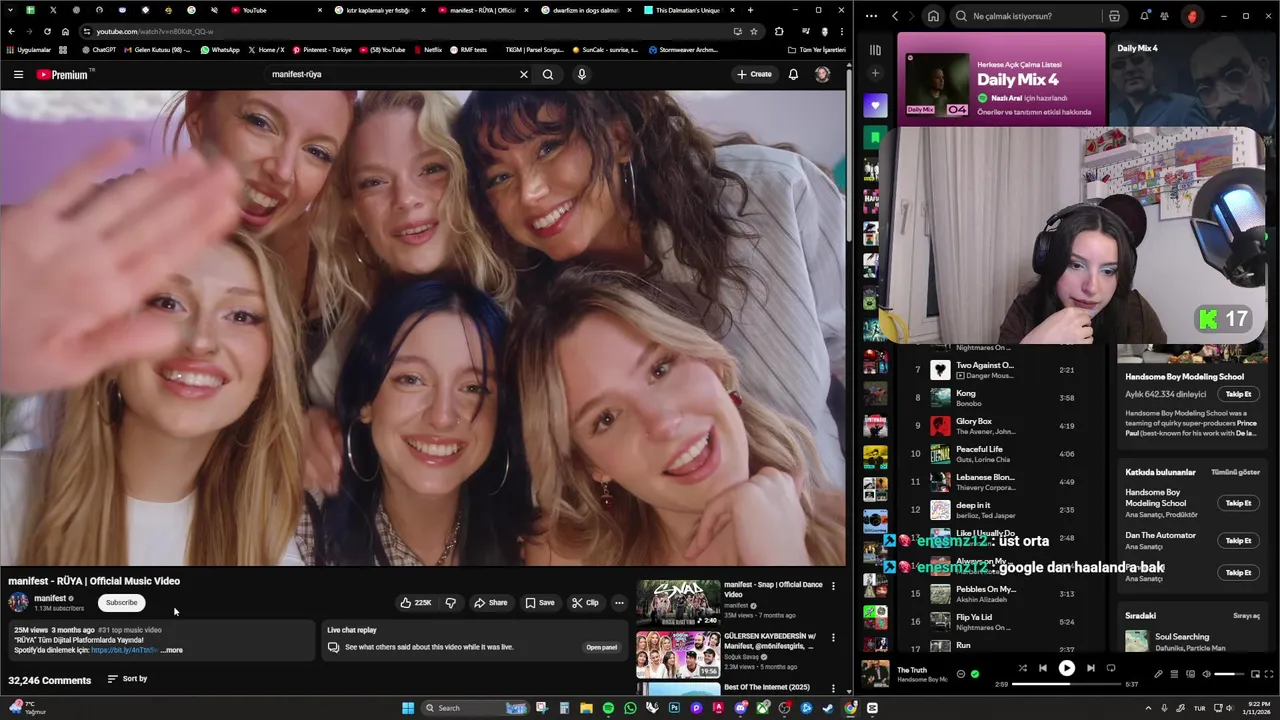Open GÜLERSEN KAYBEDERSİN video thumbnail
Image resolution: width=1280 pixels, height=720 pixels.
[x=678, y=655]
